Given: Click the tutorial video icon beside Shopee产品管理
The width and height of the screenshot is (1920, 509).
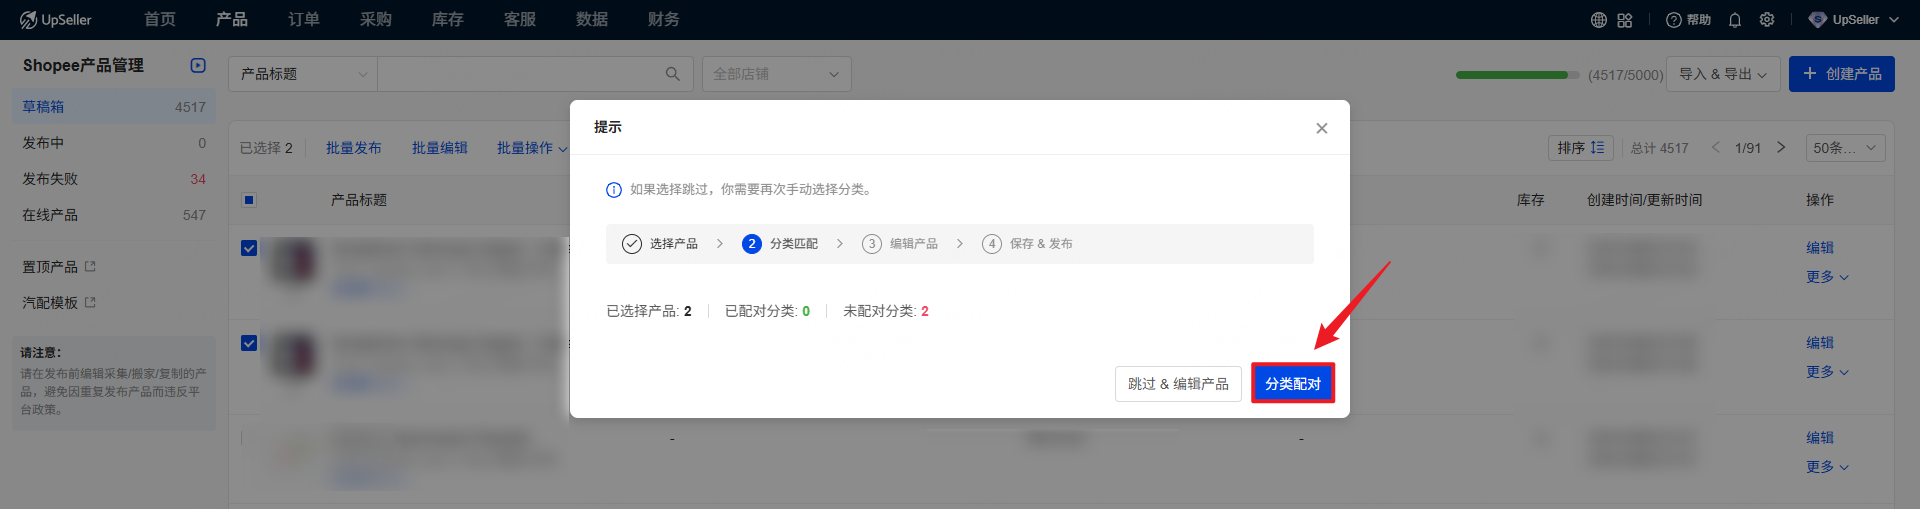Looking at the screenshot, I should click(198, 65).
